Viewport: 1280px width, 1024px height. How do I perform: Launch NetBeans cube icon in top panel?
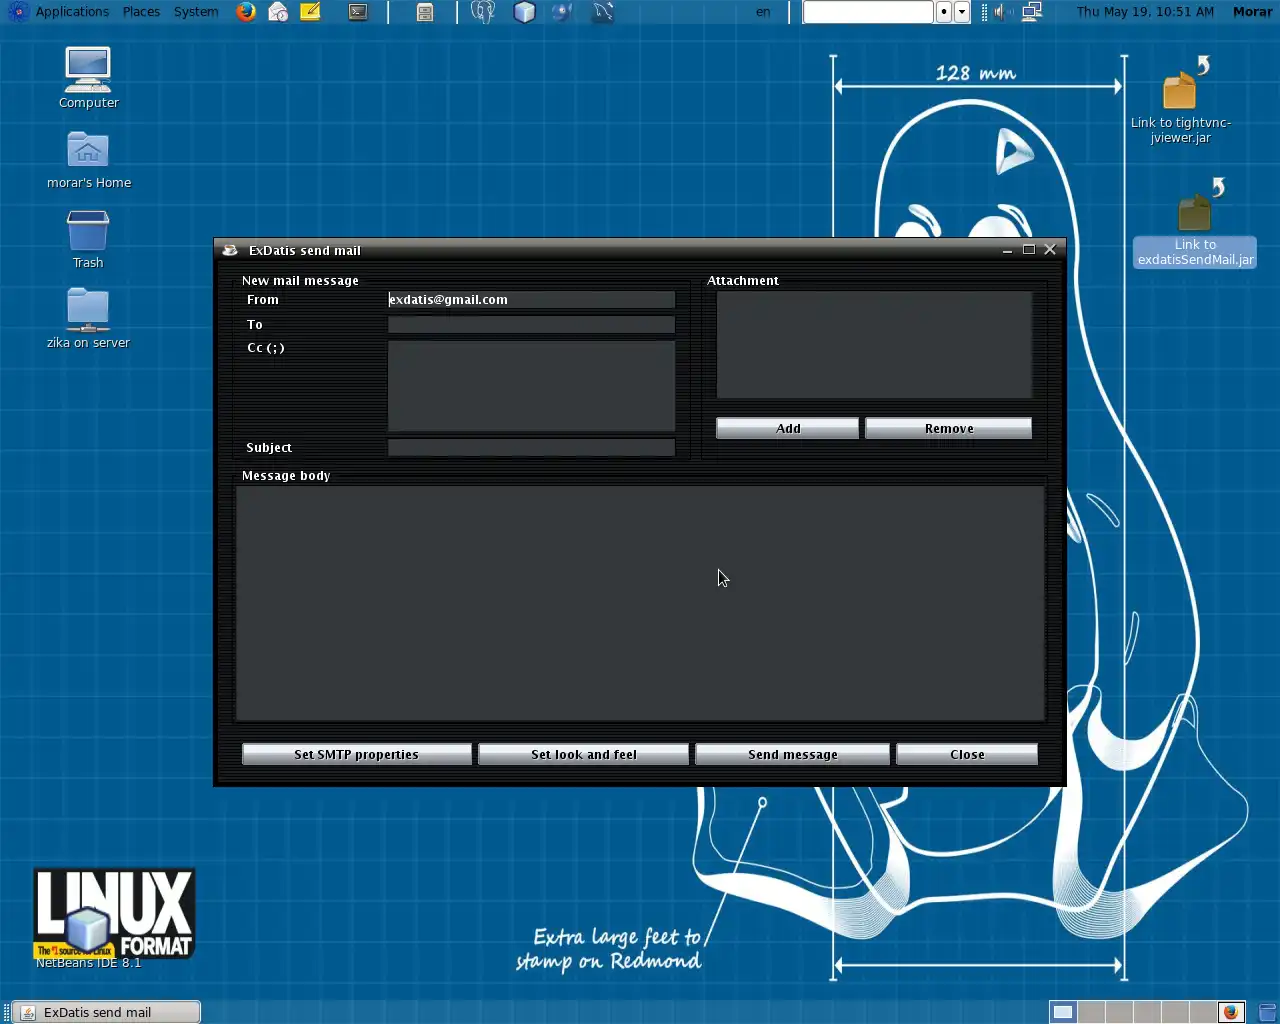(x=524, y=12)
